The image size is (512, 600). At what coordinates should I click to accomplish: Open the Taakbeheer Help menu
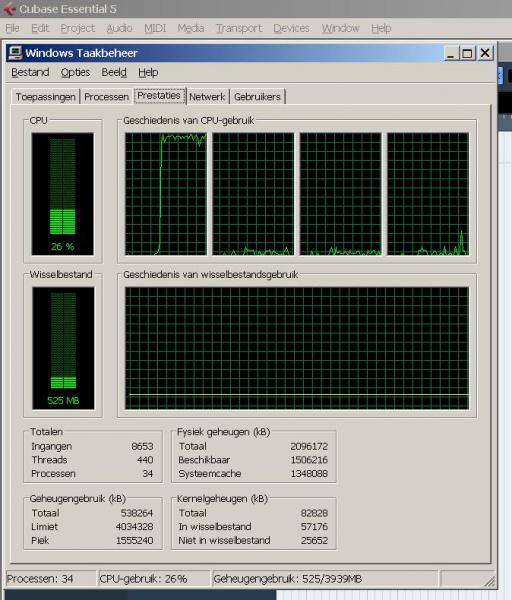(x=148, y=72)
